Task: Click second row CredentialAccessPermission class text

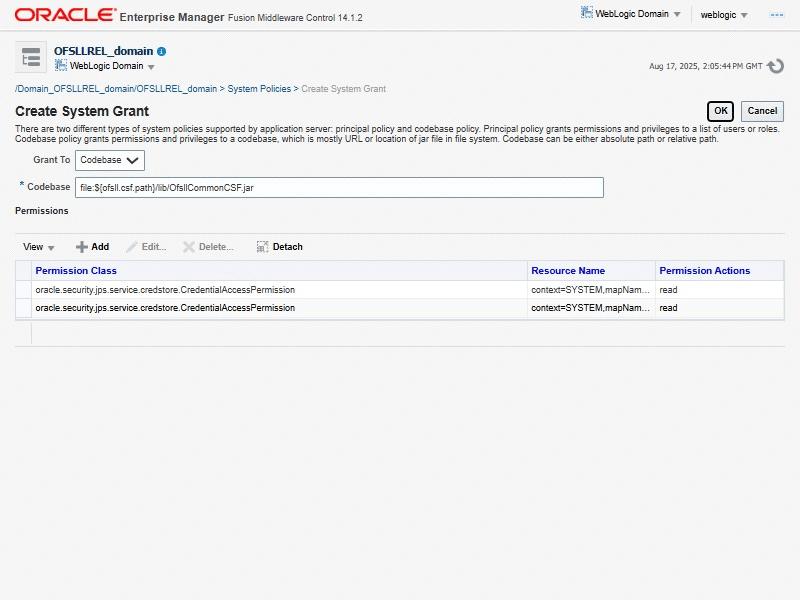Action: tap(165, 308)
